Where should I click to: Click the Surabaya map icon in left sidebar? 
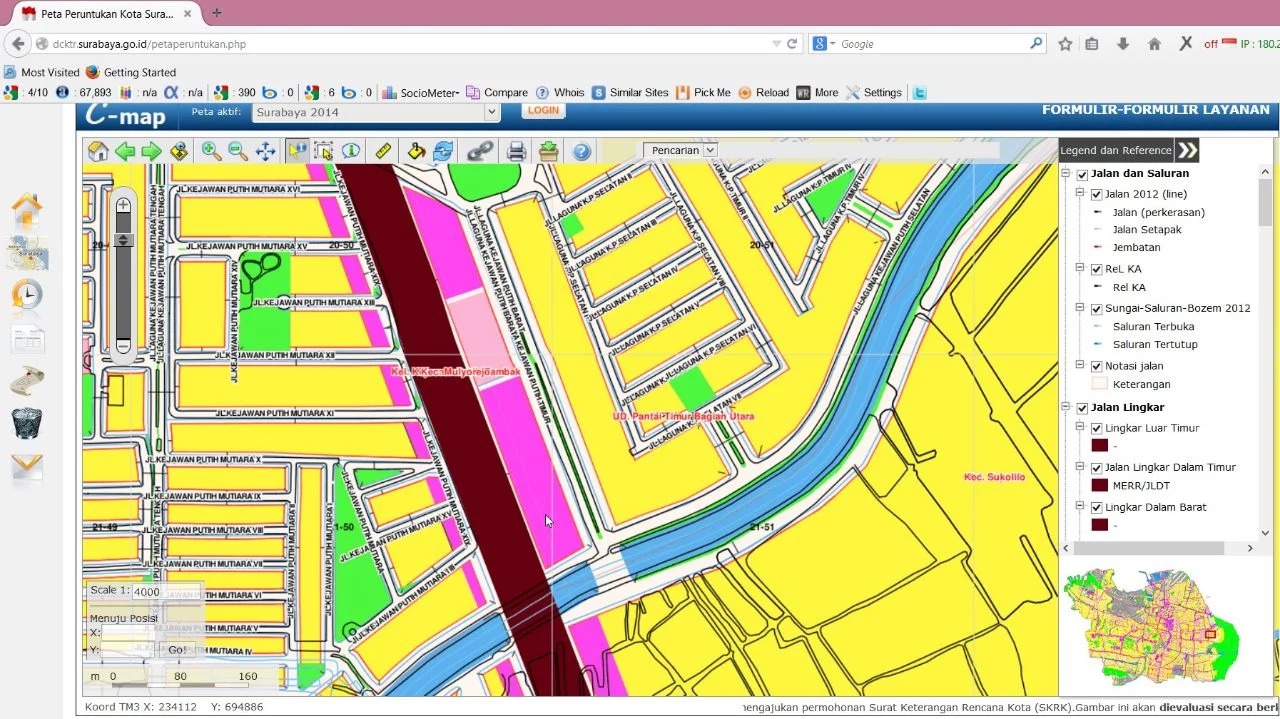27,253
